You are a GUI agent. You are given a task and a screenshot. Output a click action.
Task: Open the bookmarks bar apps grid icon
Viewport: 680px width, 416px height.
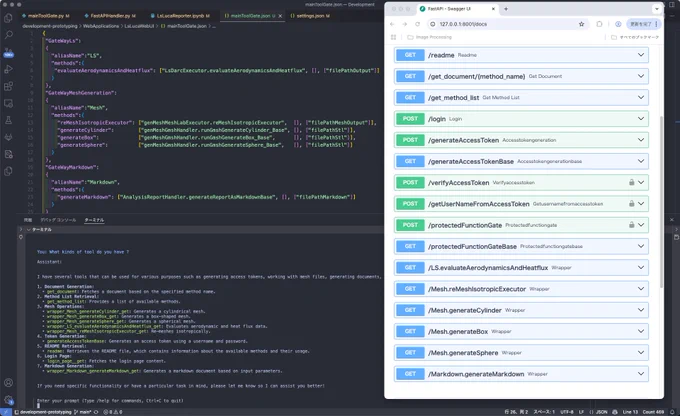tap(394, 37)
